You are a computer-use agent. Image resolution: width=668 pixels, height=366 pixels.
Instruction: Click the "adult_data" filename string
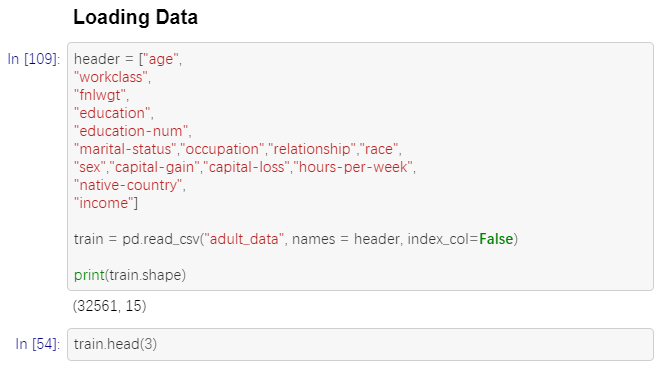pos(244,239)
